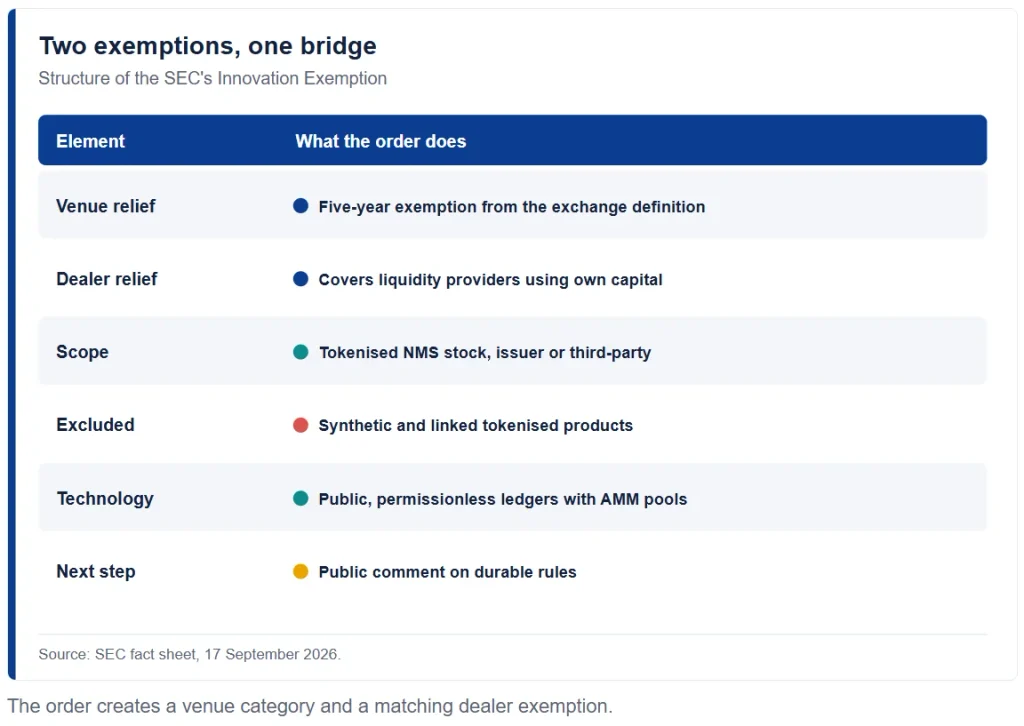Click the Next step row label
Viewport: 1024px width, 726px height.
tap(96, 572)
